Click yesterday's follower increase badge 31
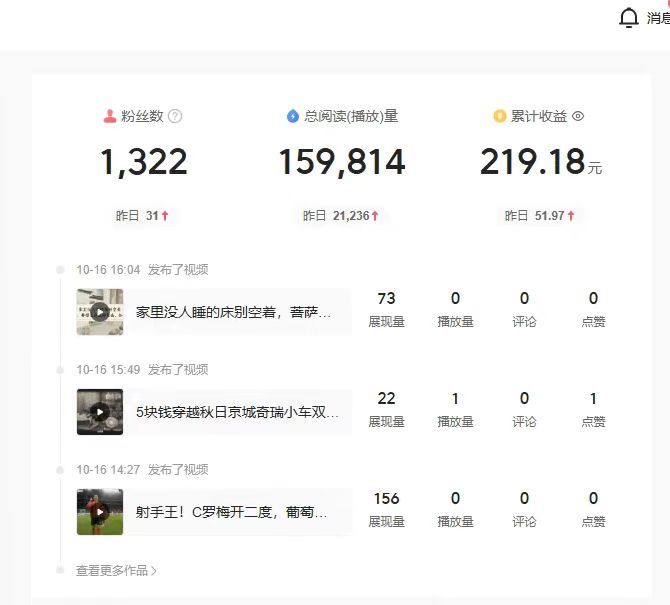Viewport: 670px width, 605px height. 143,215
